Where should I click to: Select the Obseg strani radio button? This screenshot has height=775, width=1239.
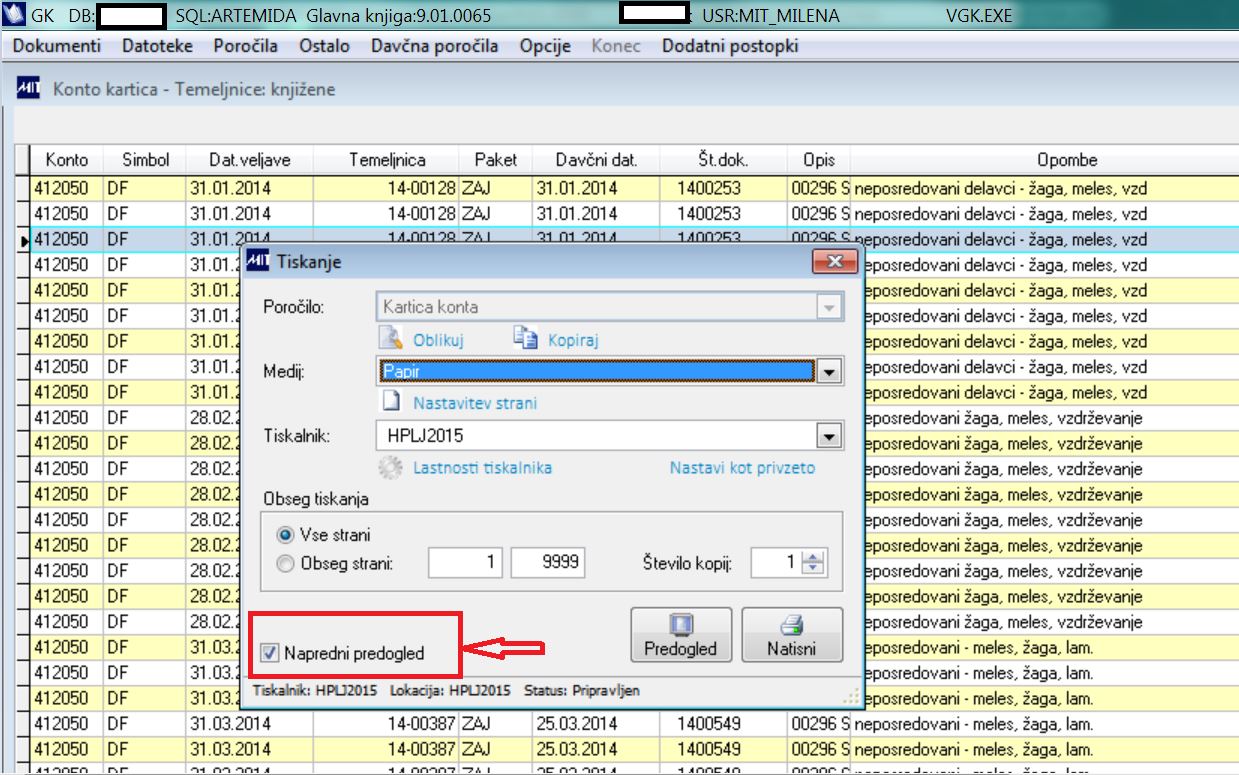tap(286, 563)
